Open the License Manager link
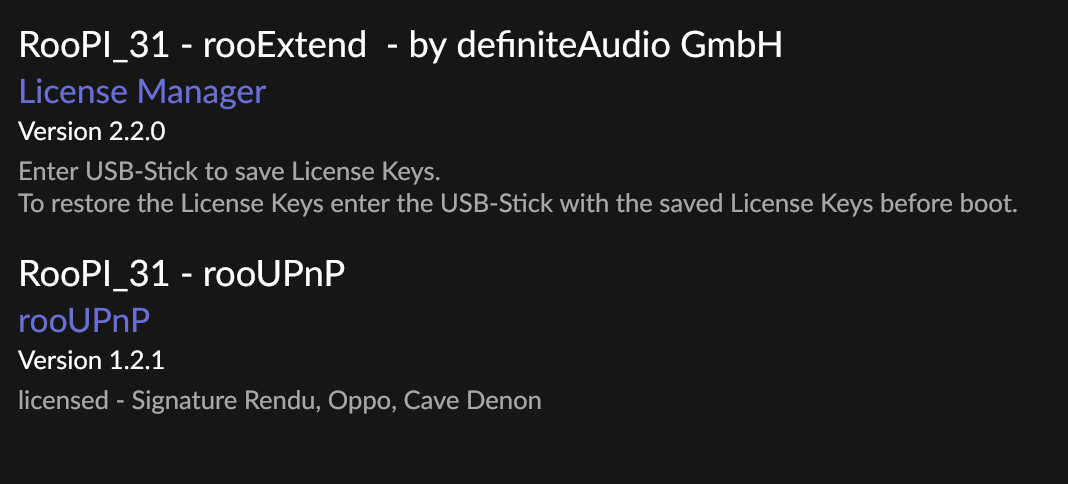The image size is (1068, 484). click(x=142, y=92)
